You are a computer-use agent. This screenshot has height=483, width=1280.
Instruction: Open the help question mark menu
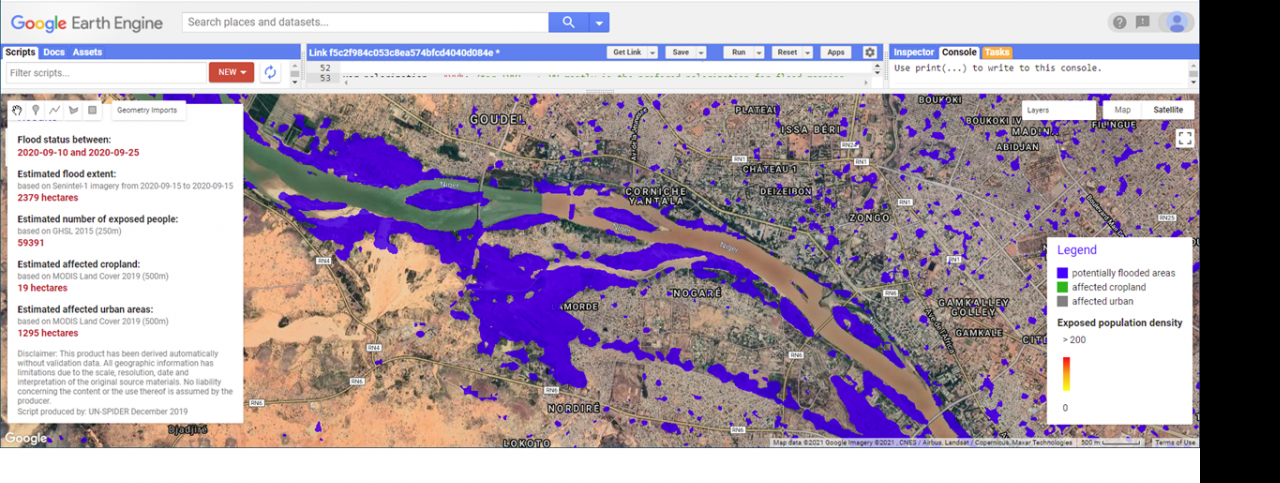[x=1119, y=22]
